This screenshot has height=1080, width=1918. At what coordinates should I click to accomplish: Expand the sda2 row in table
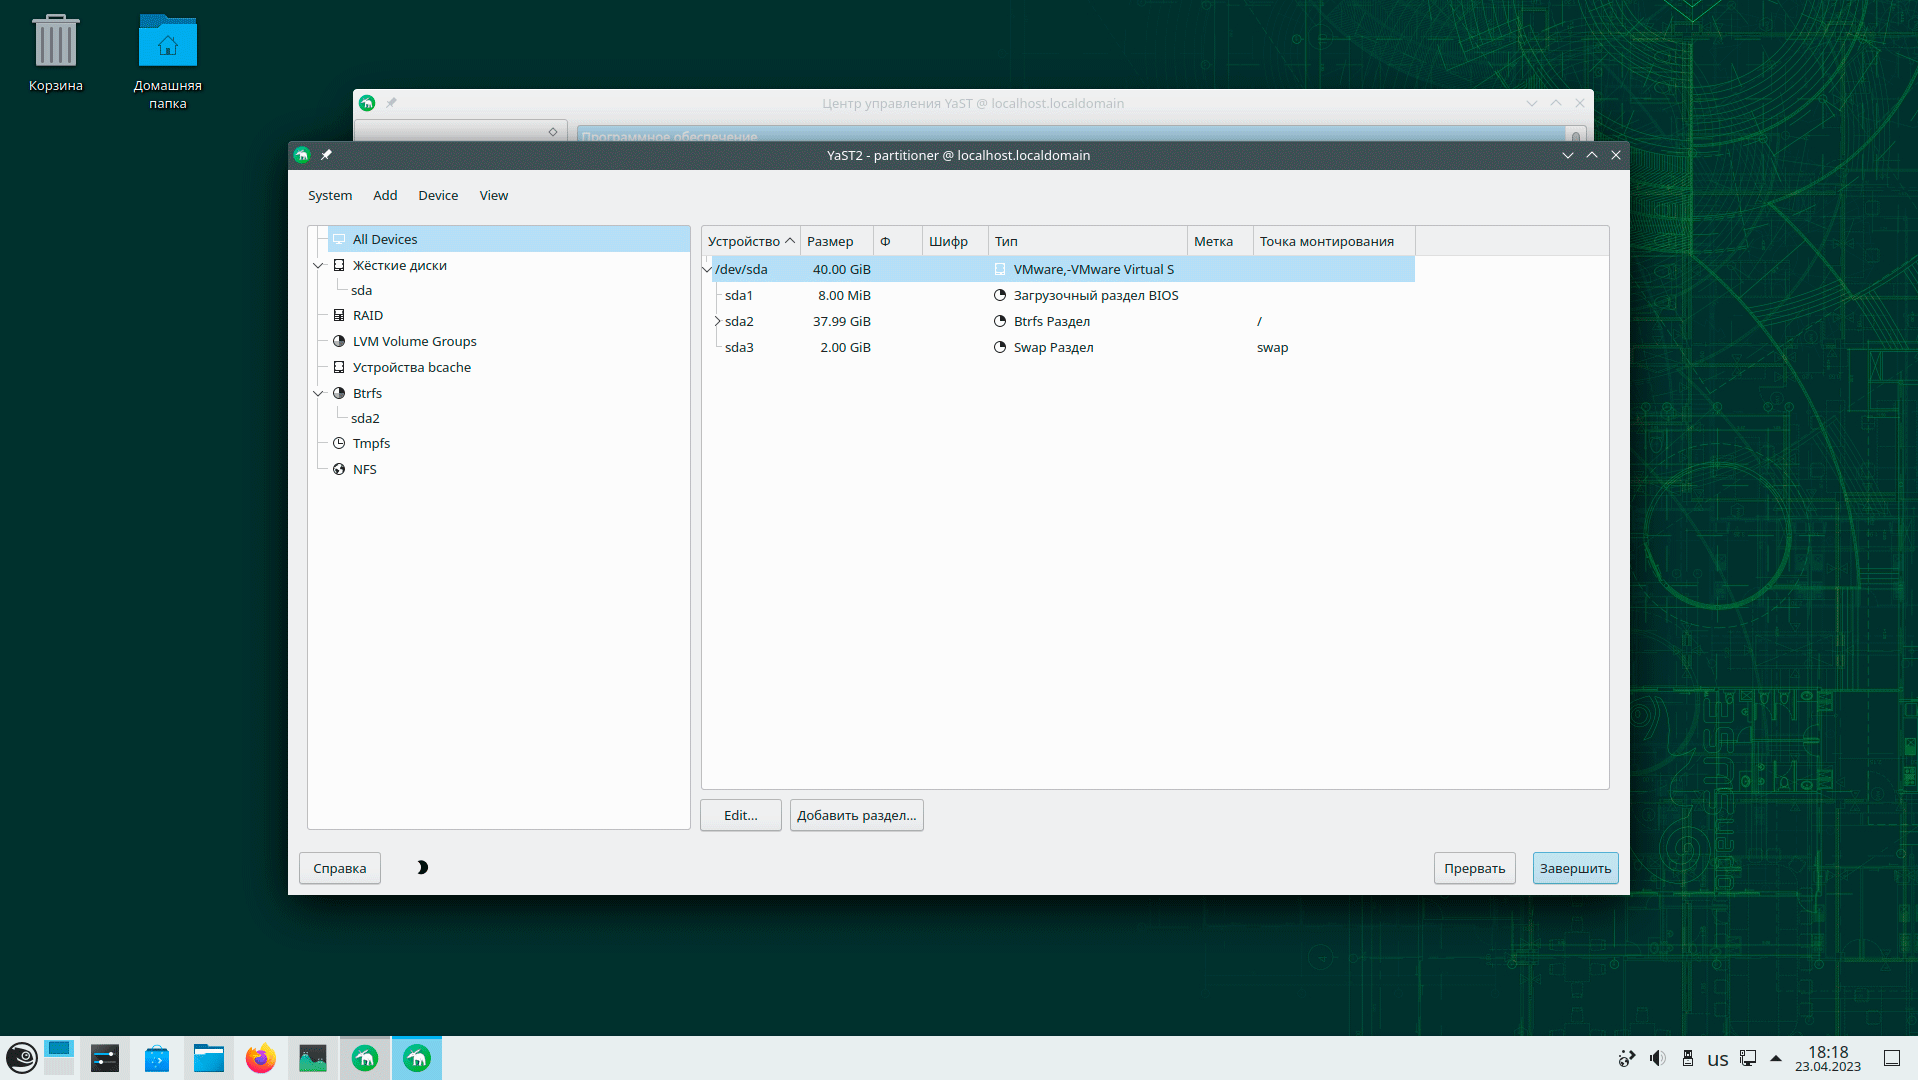coord(717,321)
